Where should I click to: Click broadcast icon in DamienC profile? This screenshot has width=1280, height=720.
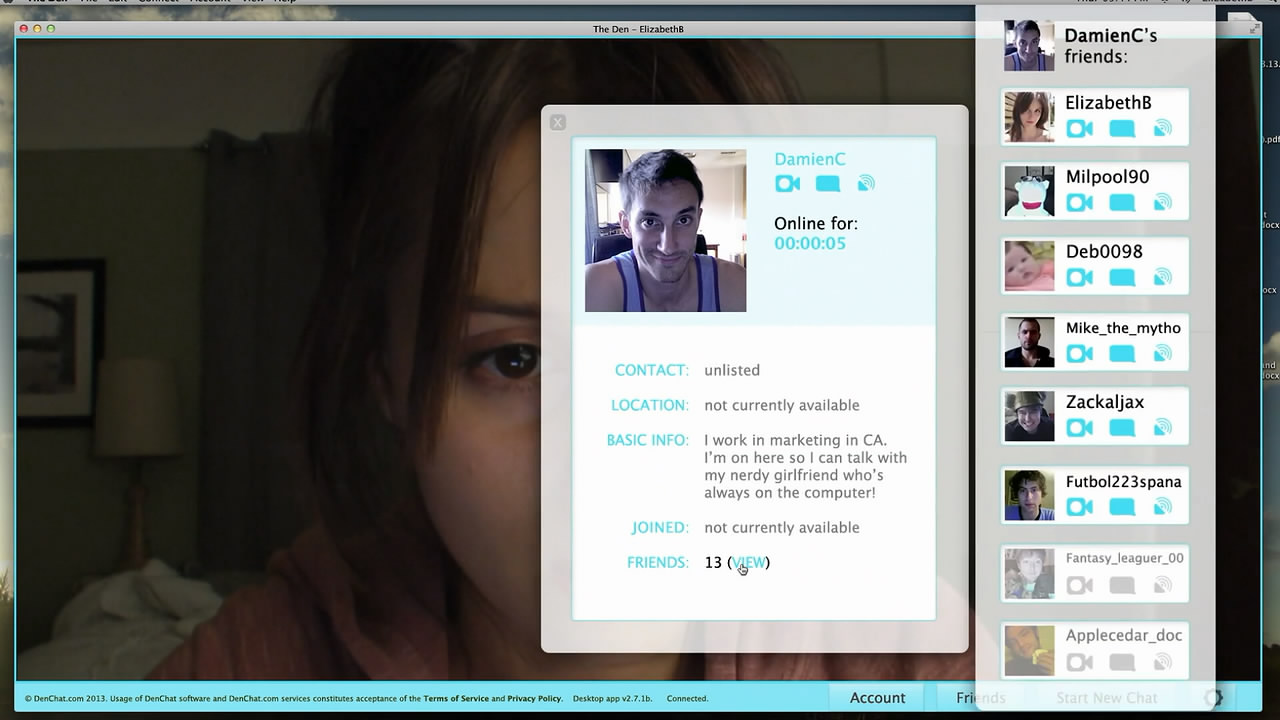[x=866, y=184]
